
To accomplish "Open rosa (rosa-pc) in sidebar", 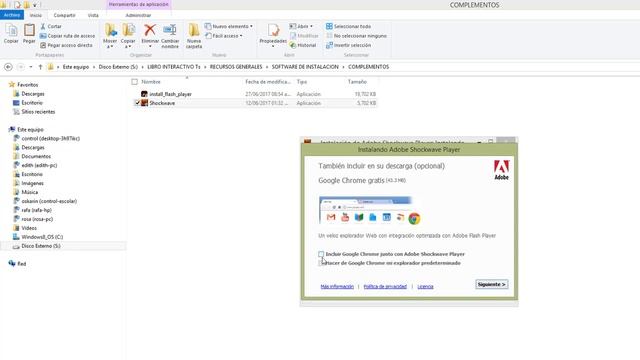I will click(x=37, y=219).
